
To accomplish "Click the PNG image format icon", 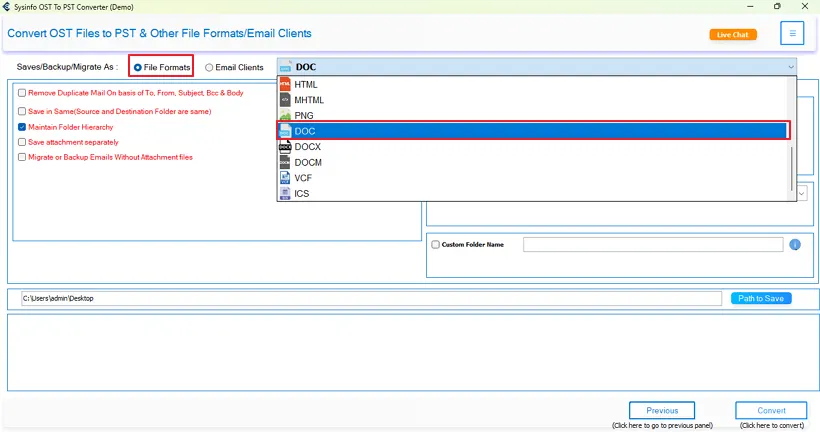I will (285, 115).
